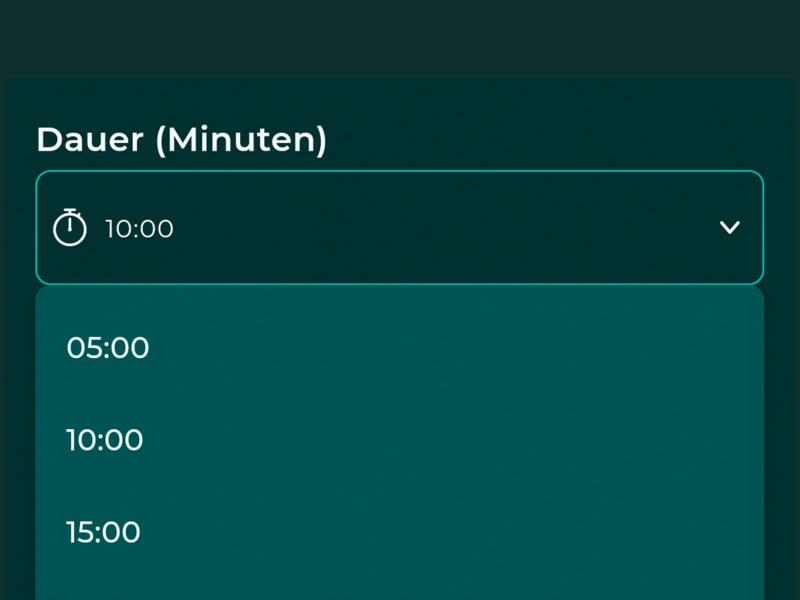This screenshot has height=600, width=800.
Task: Click the Dauer (Minuten) heading
Action: point(182,139)
